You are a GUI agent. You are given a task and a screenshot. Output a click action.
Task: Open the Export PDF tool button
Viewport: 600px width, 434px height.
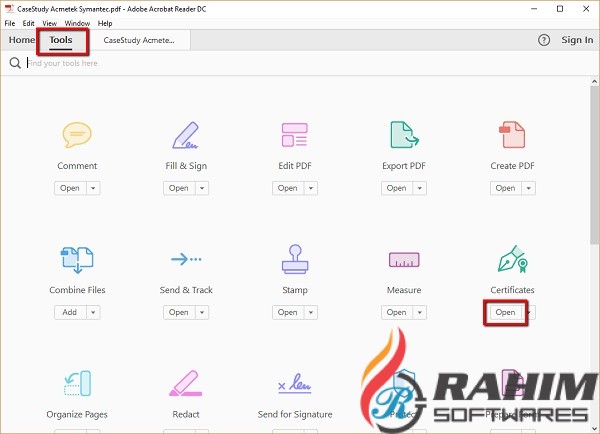397,188
